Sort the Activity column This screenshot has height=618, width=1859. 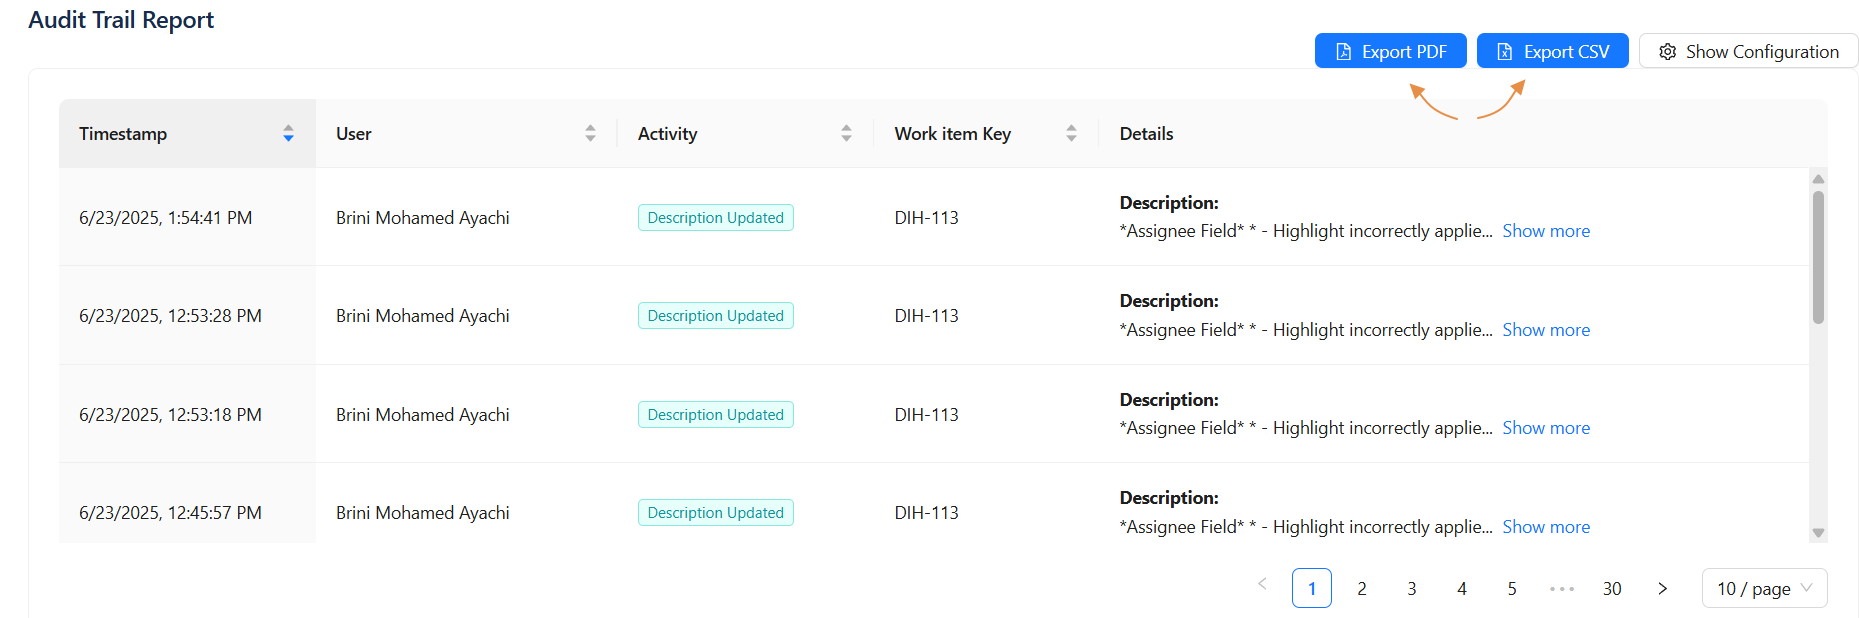(846, 133)
